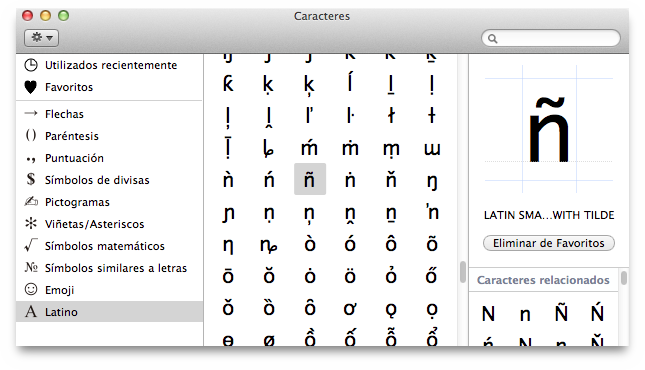Viewport: 645px width, 370px height.
Task: Click the punctuation icon beside Puntuación
Action: 31,159
